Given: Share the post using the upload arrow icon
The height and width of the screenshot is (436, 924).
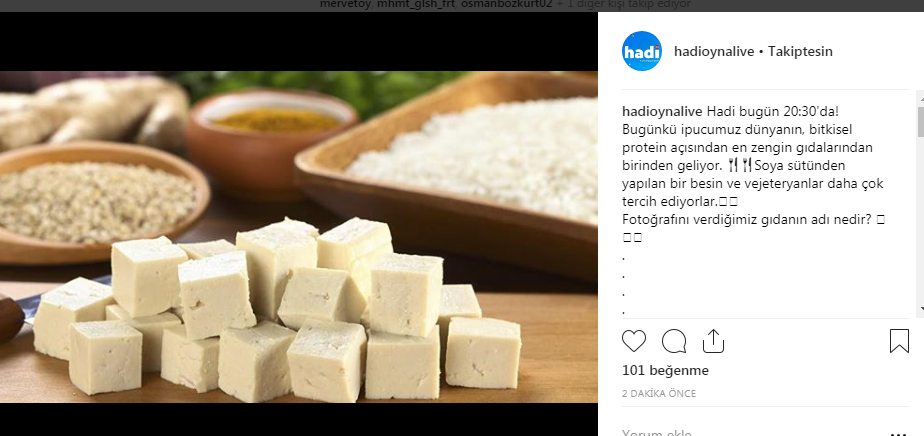Looking at the screenshot, I should [x=713, y=341].
